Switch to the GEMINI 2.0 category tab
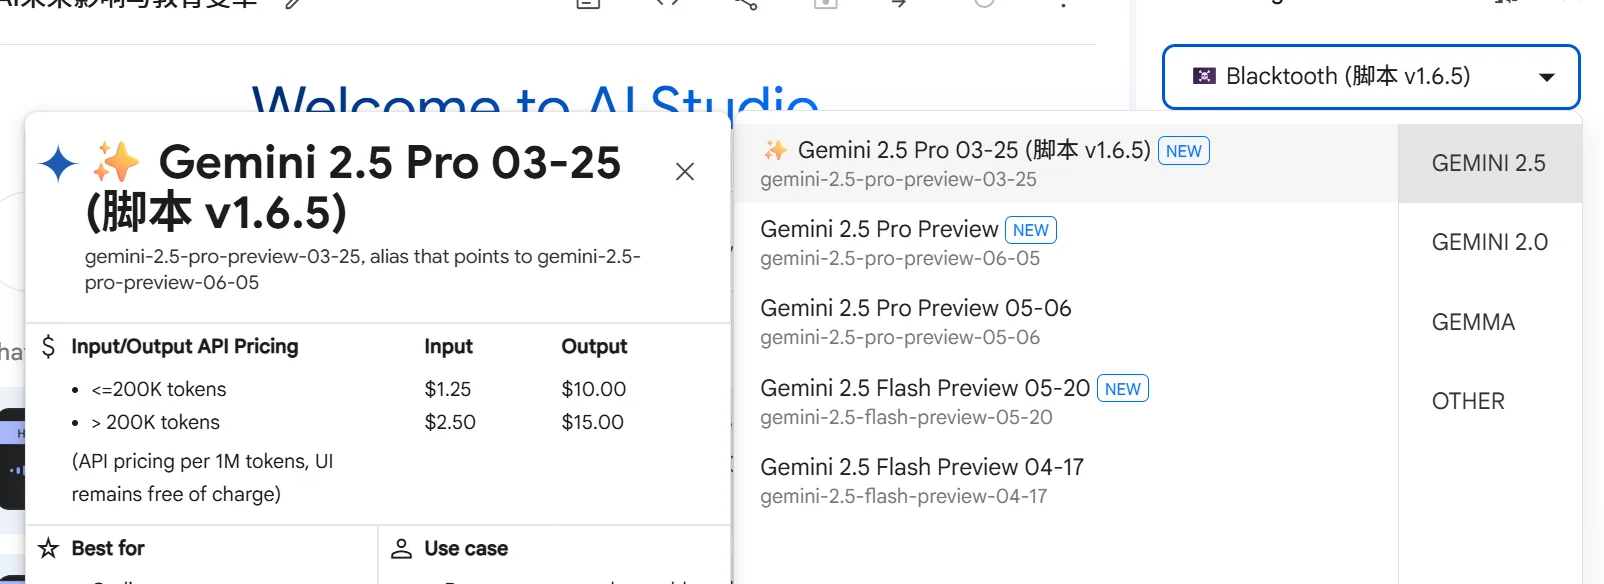The height and width of the screenshot is (584, 1604). [1489, 242]
